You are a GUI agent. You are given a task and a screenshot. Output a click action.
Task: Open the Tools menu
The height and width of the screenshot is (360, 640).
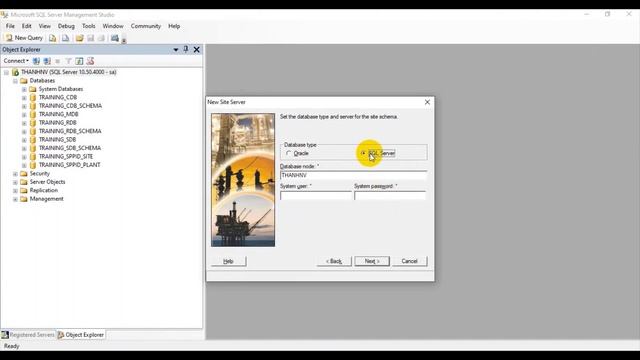coord(89,26)
